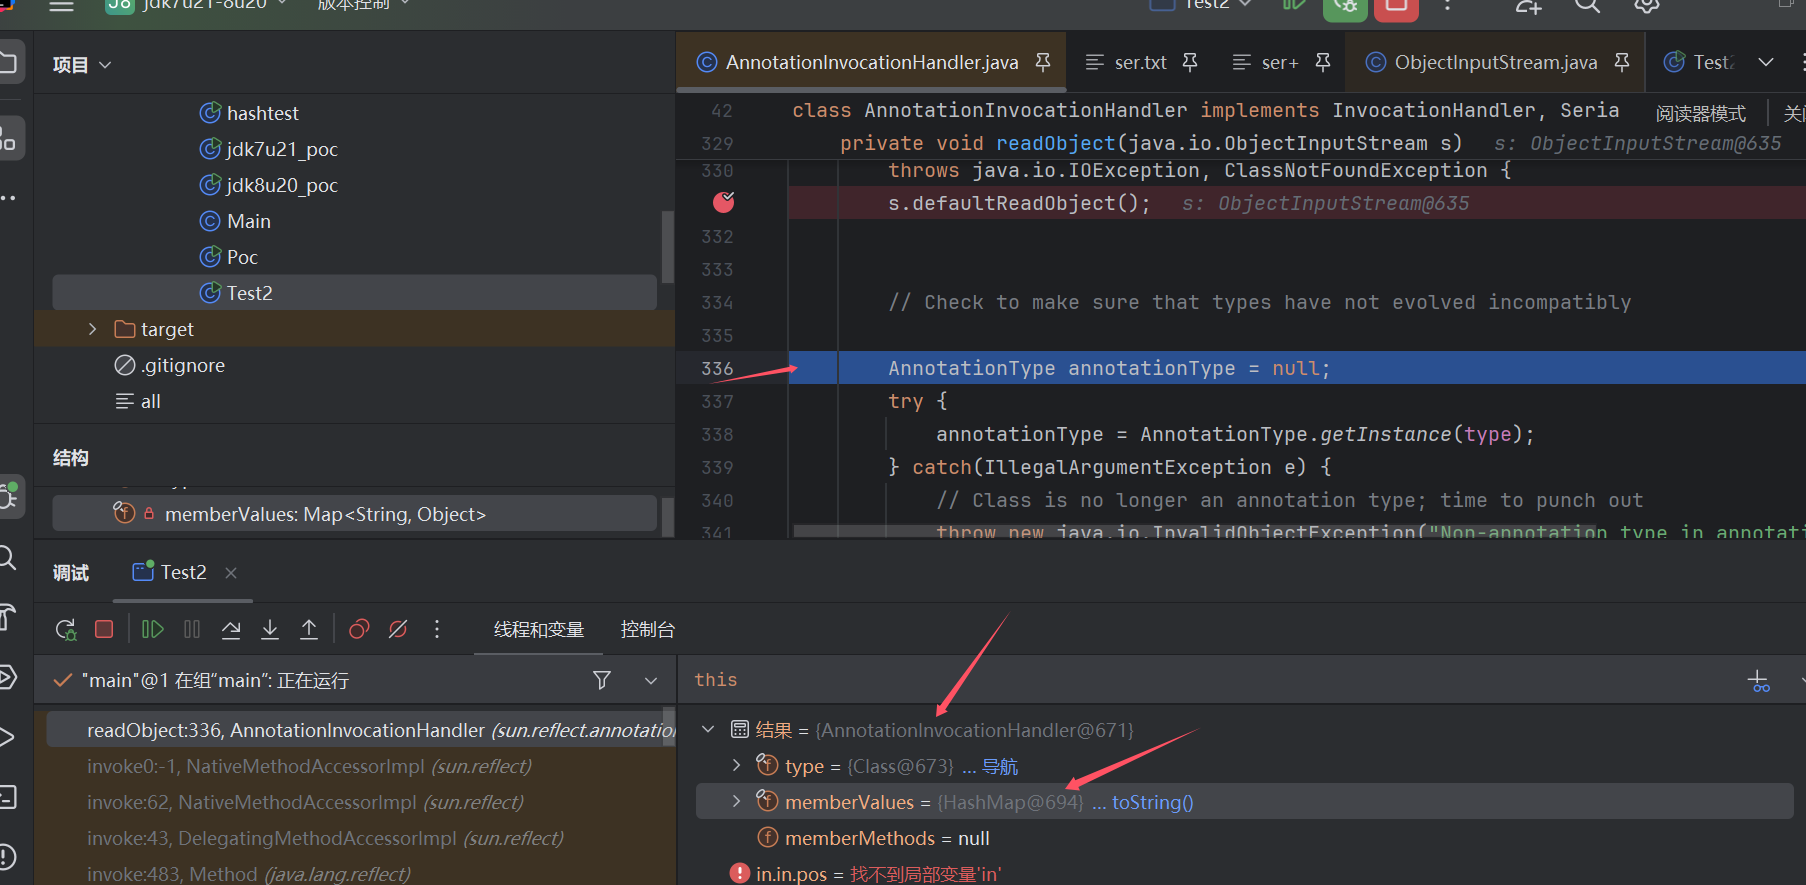
Task: Rerun the Test2 debug session
Action: pyautogui.click(x=66, y=630)
